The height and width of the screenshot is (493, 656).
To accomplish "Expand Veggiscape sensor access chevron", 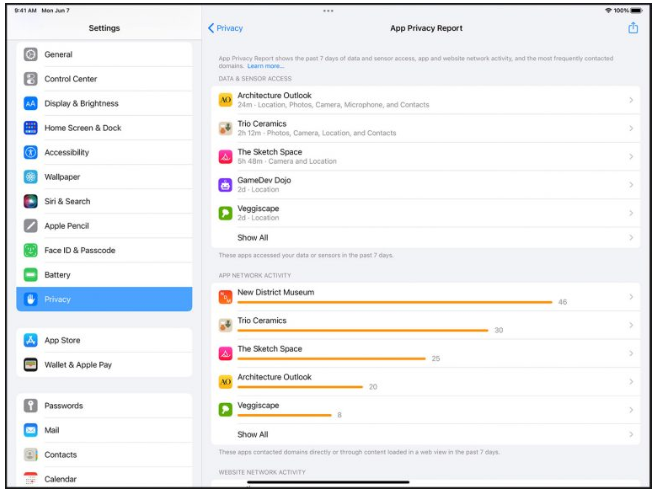I will [631, 213].
